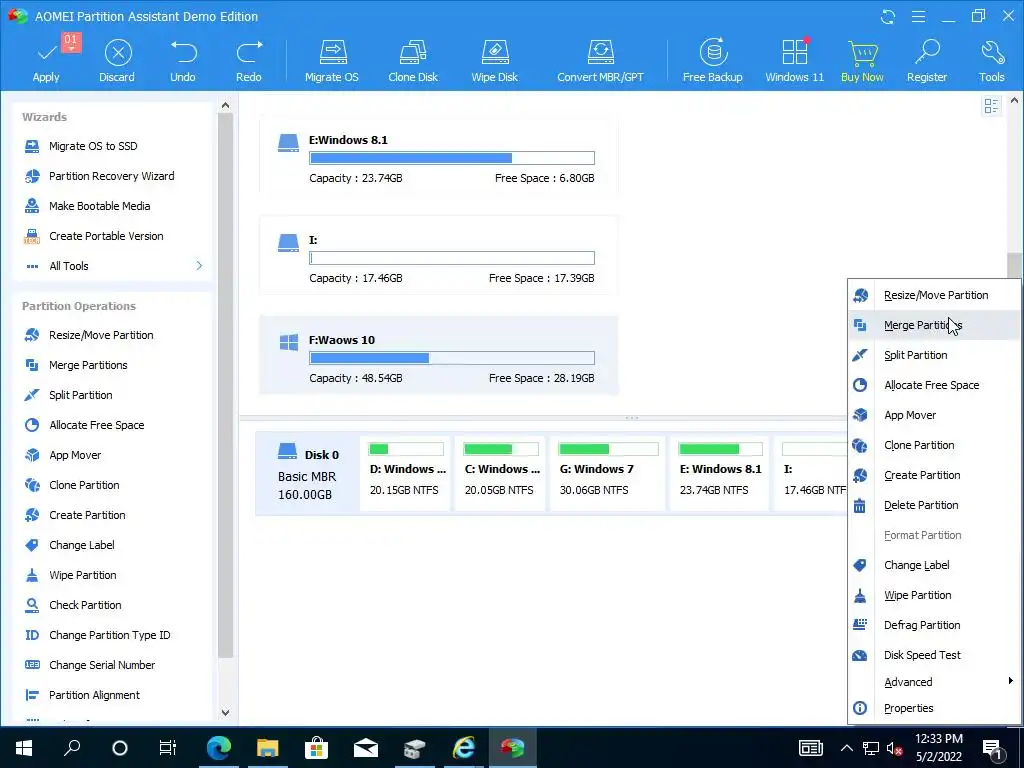Screen dimensions: 1024x768
Task: Open the Wipe Disk tool
Action: coord(494,60)
